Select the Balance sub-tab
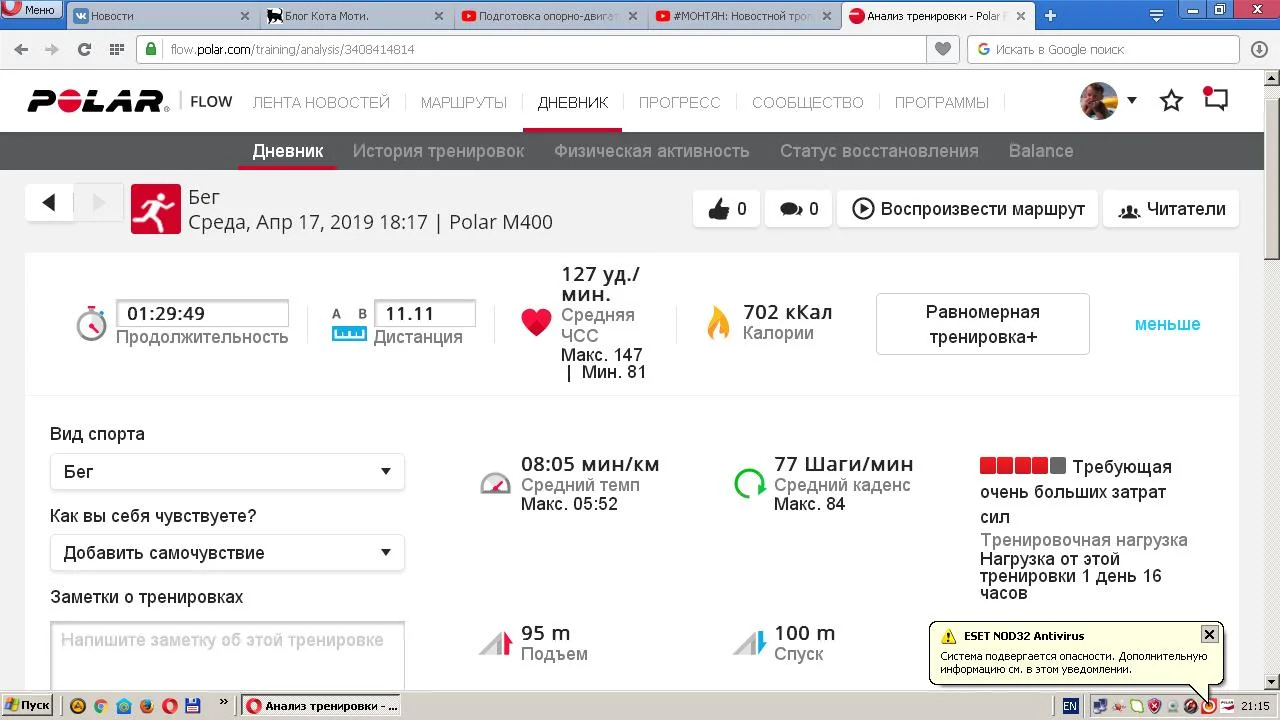This screenshot has width=1280, height=720. [1041, 151]
